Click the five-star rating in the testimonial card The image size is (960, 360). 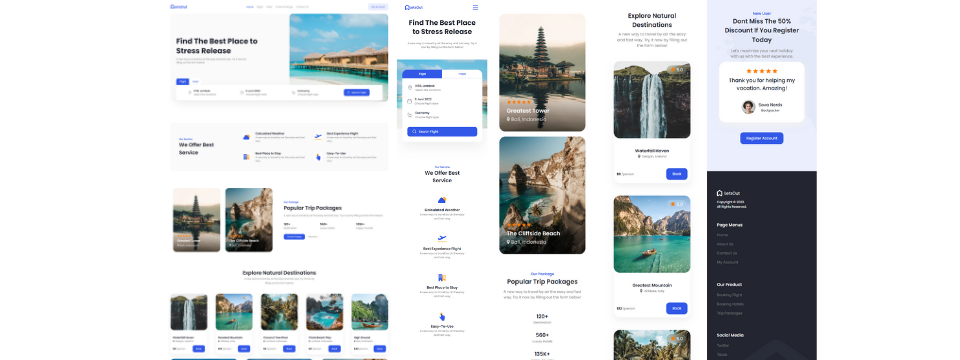click(x=762, y=71)
